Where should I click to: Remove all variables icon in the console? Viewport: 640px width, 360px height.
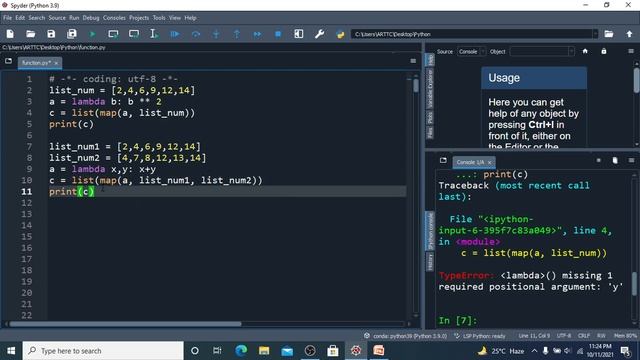point(615,160)
